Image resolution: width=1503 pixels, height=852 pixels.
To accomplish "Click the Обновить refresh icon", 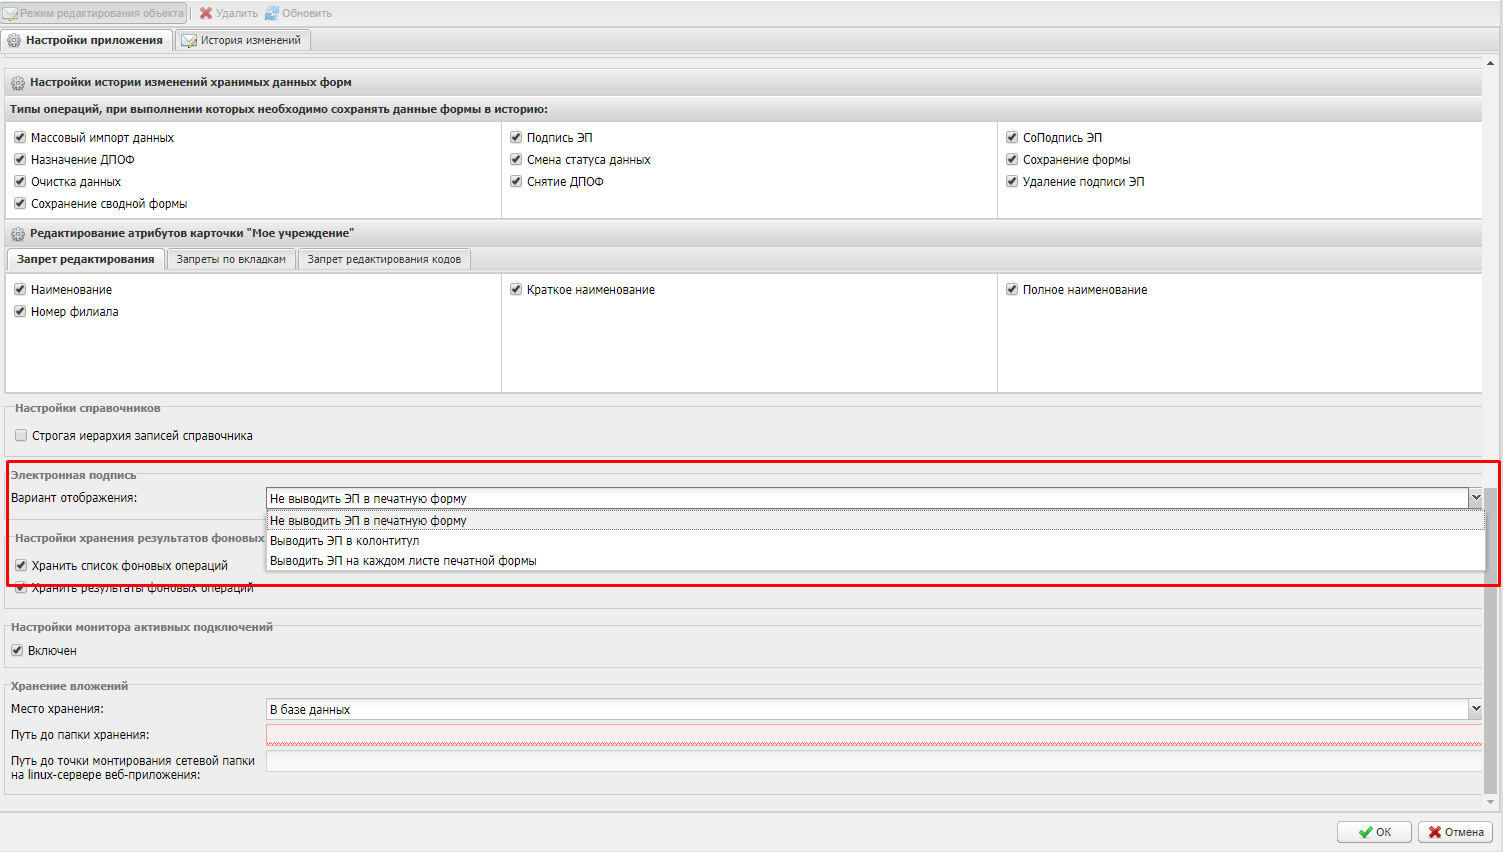I will pos(271,14).
